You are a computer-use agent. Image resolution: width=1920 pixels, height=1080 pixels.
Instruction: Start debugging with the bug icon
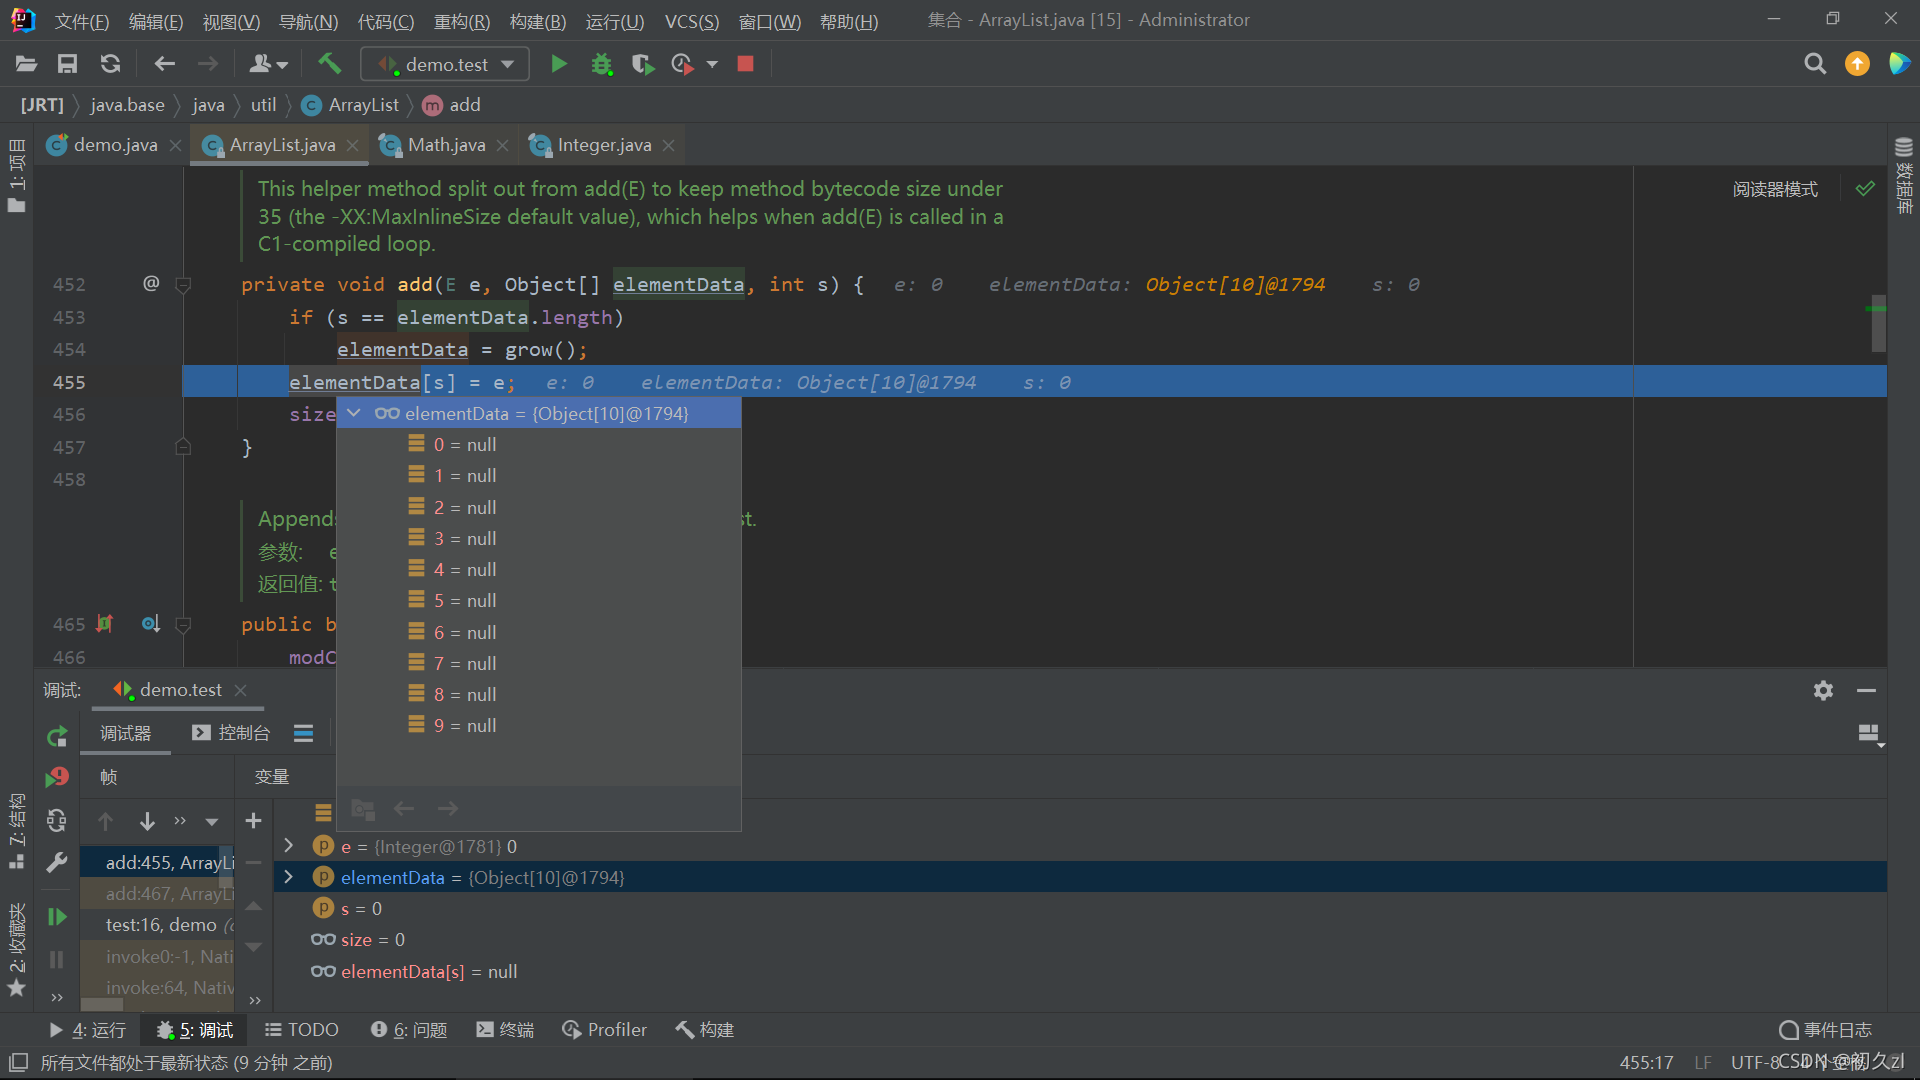coord(601,64)
